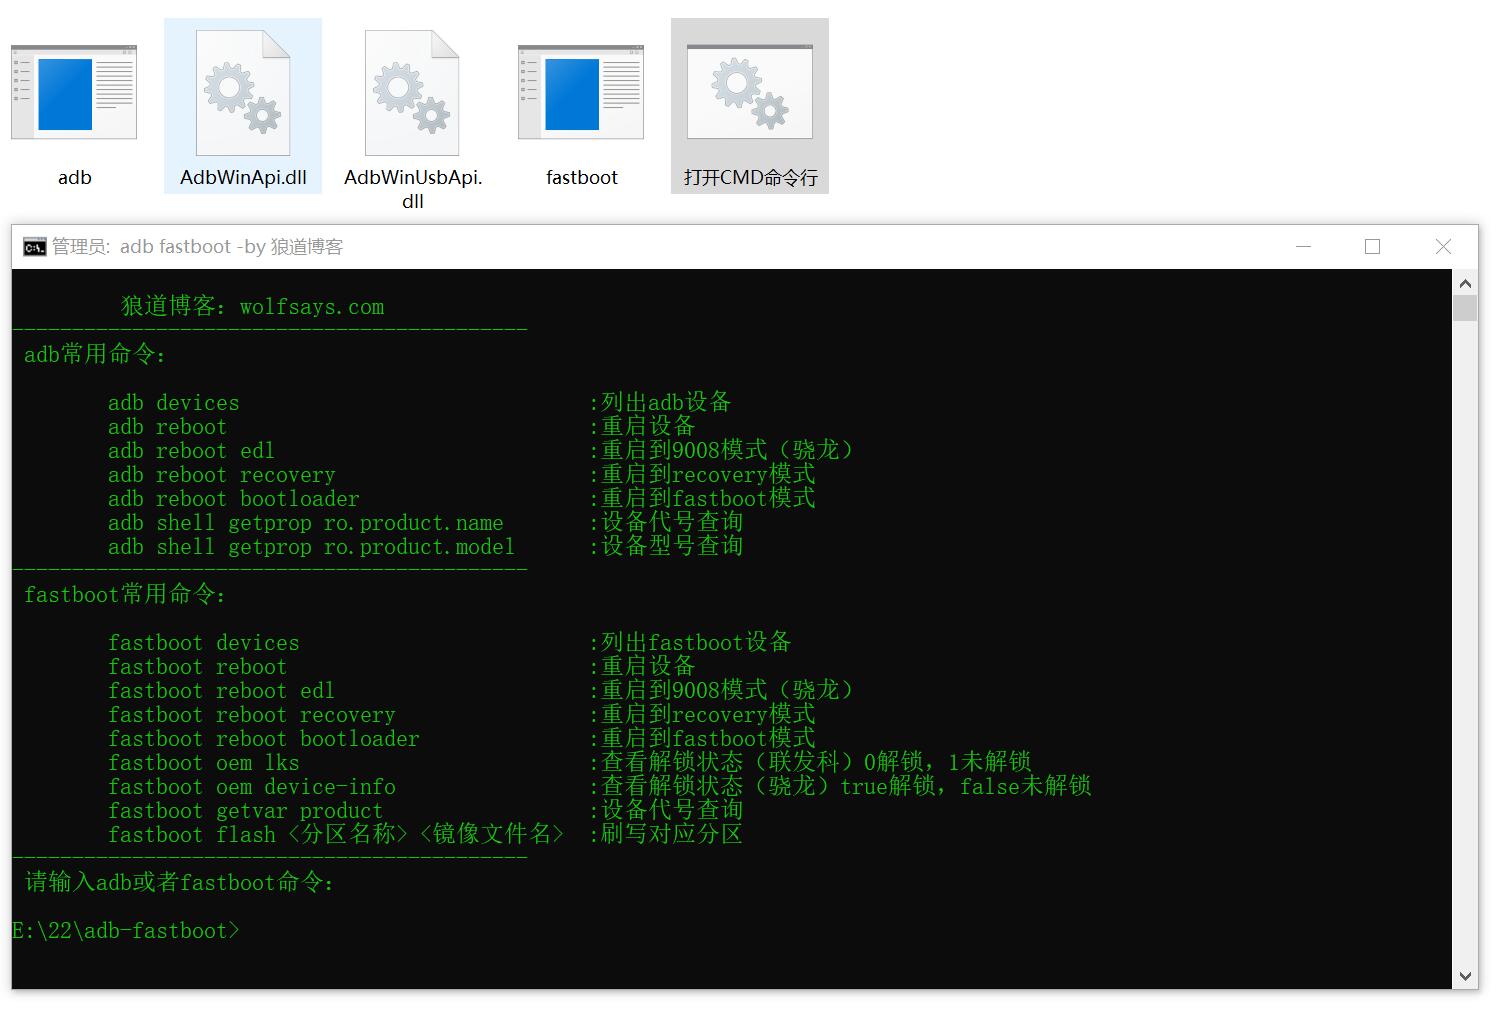This screenshot has height=1014, width=1498.
Task: Click 'adb shell getprop ro.product.model' text
Action: point(312,547)
